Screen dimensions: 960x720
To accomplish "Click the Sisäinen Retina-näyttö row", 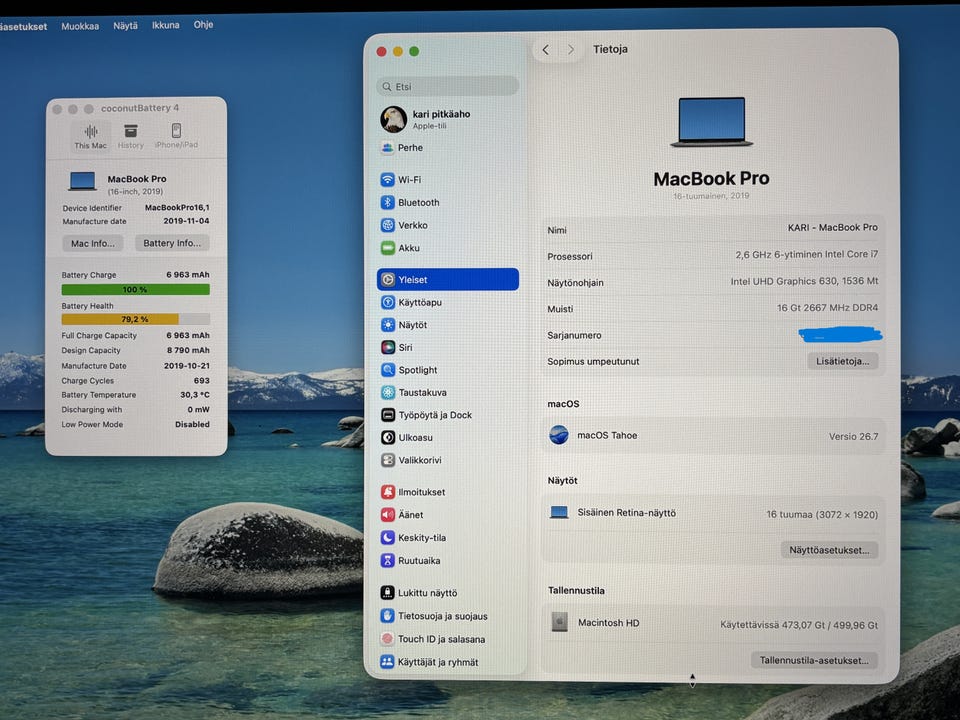I will [713, 513].
